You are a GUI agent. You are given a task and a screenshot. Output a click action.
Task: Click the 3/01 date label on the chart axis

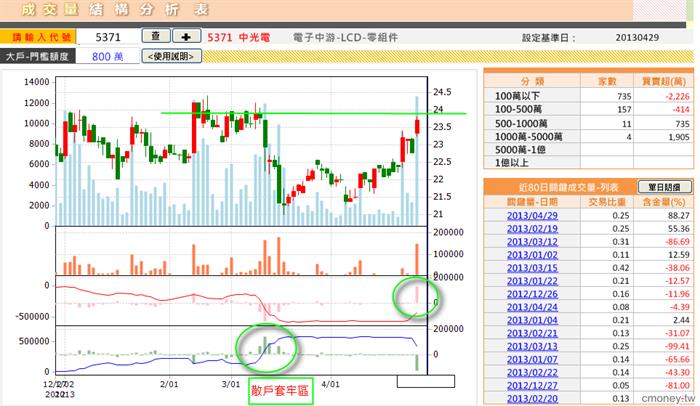[231, 384]
